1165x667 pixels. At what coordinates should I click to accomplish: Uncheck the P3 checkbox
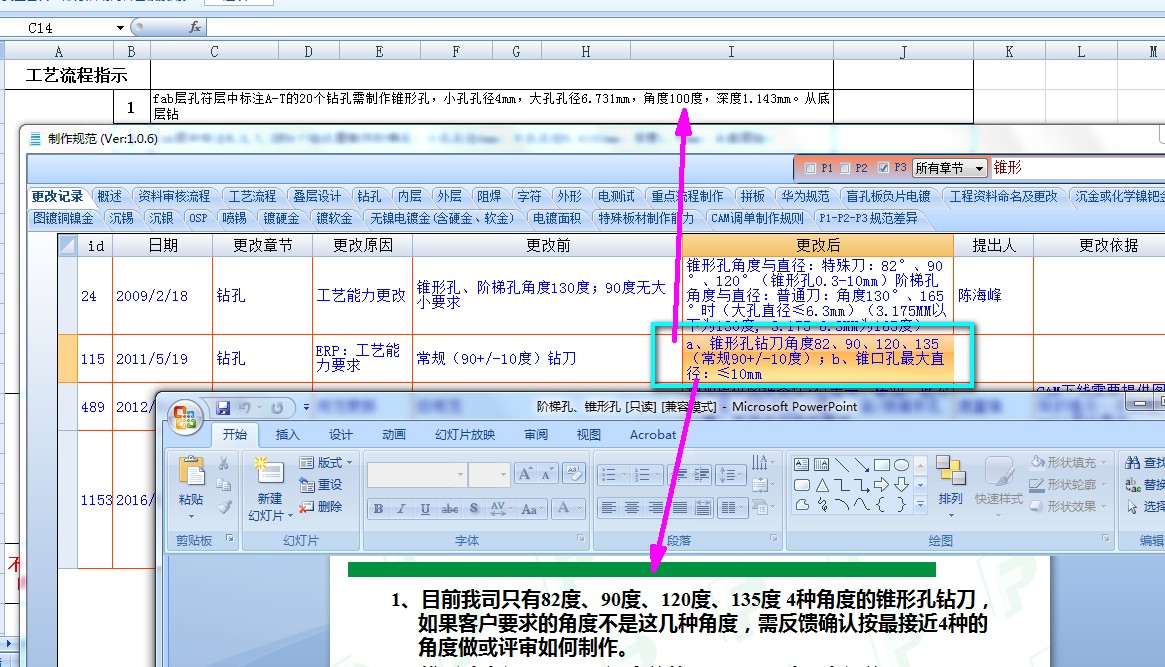click(883, 169)
